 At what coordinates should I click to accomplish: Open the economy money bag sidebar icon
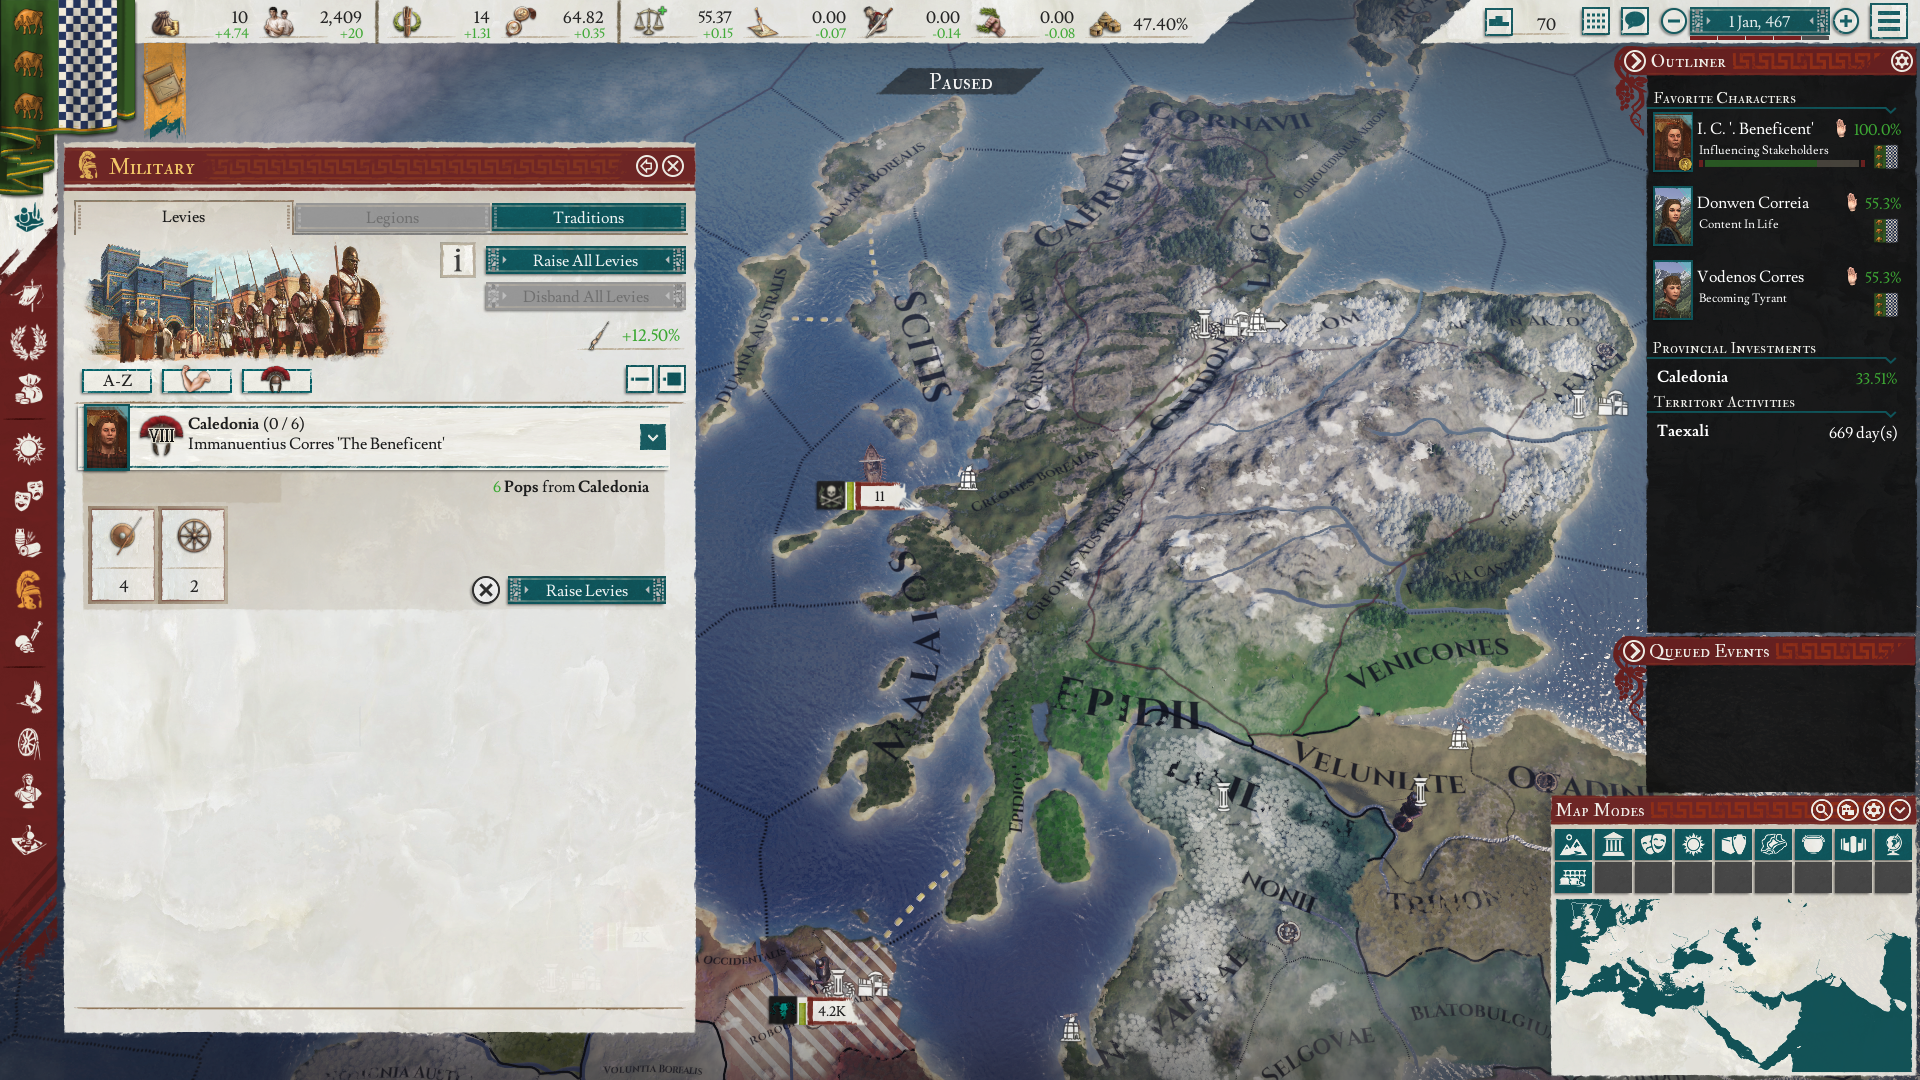click(28, 390)
